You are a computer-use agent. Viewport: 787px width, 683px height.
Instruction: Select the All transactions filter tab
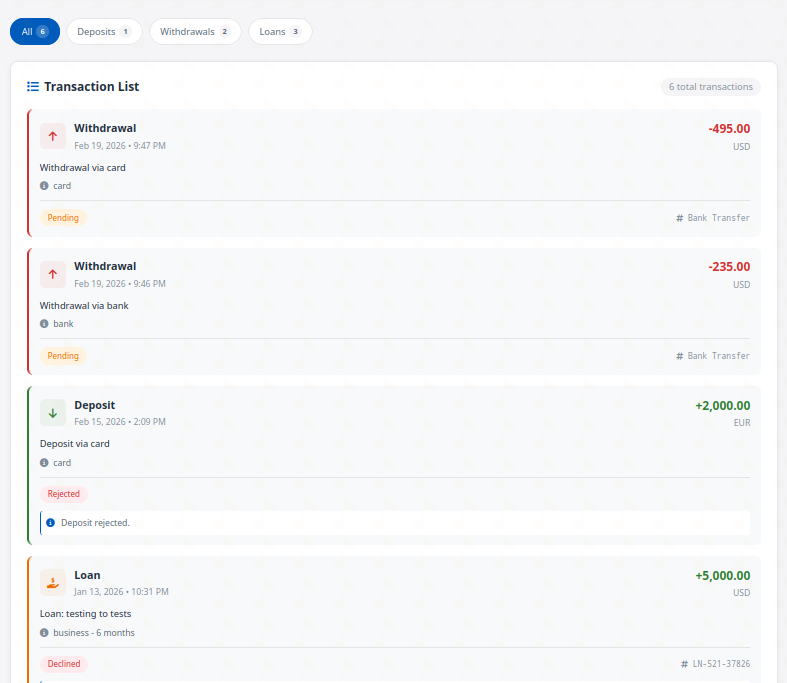35,32
